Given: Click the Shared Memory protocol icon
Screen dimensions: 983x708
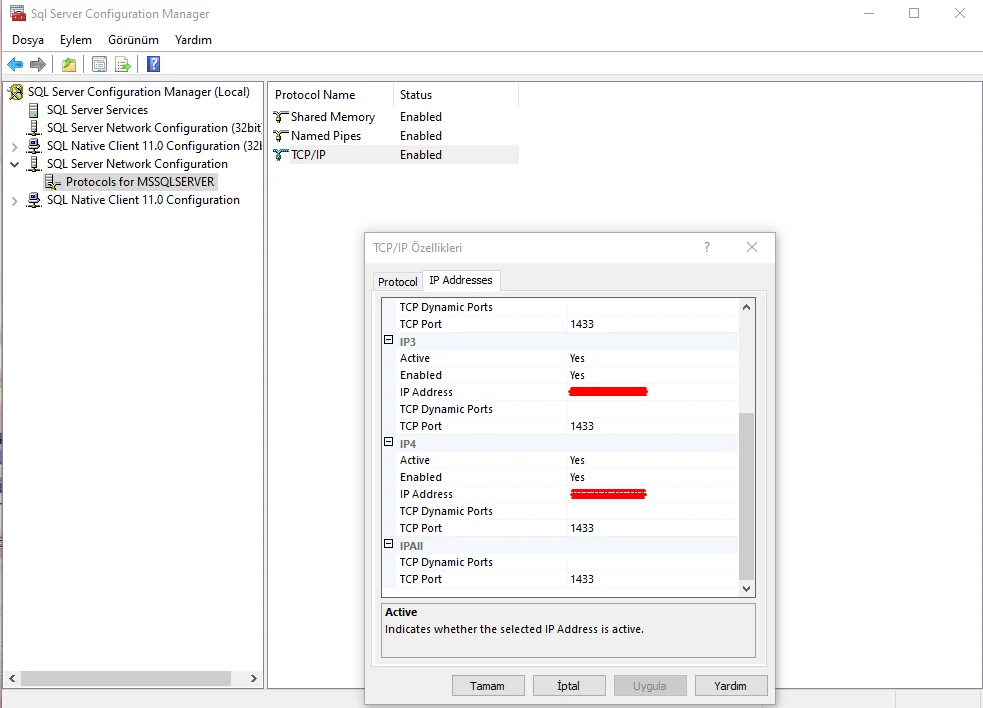Looking at the screenshot, I should coord(281,117).
